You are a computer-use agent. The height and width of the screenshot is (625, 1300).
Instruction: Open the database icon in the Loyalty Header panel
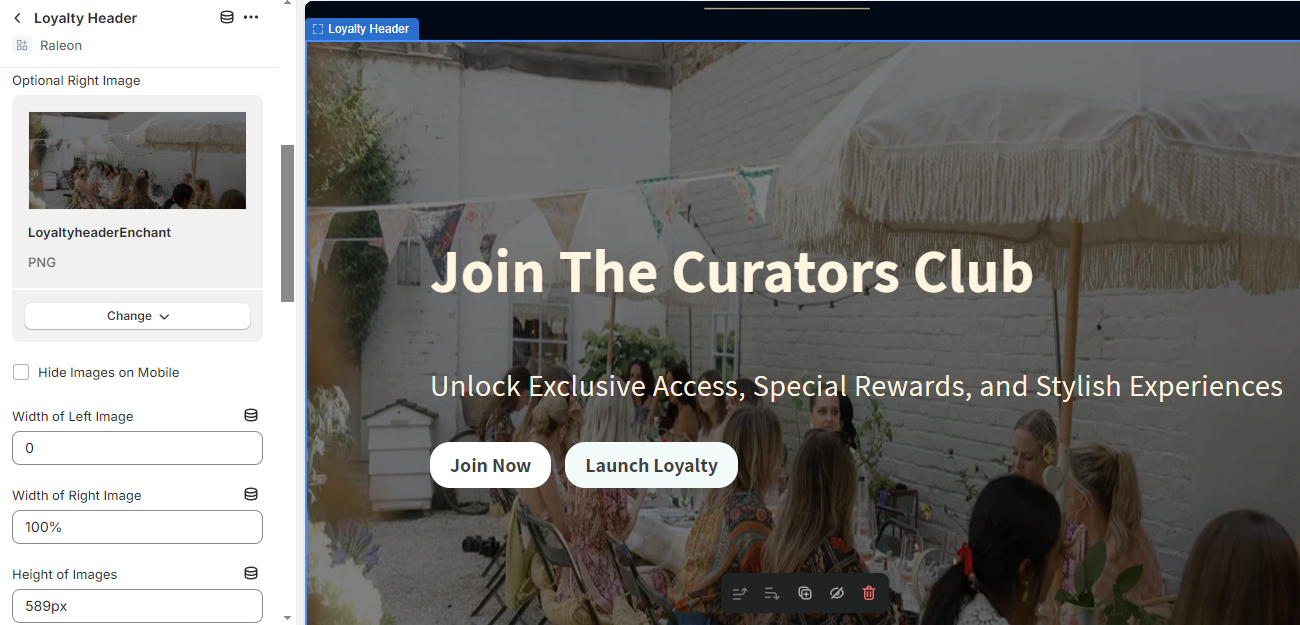point(227,17)
